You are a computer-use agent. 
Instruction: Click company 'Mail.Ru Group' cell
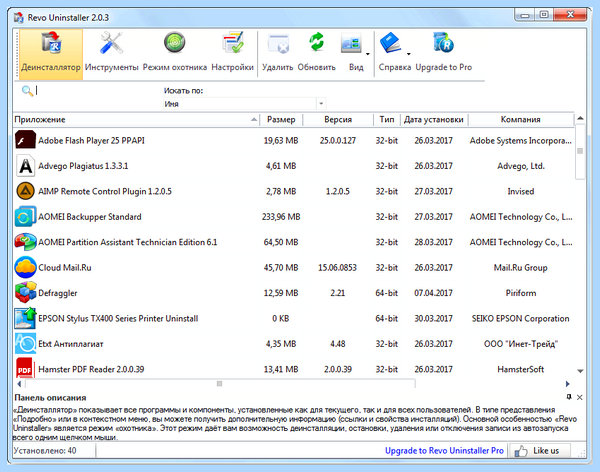click(520, 268)
